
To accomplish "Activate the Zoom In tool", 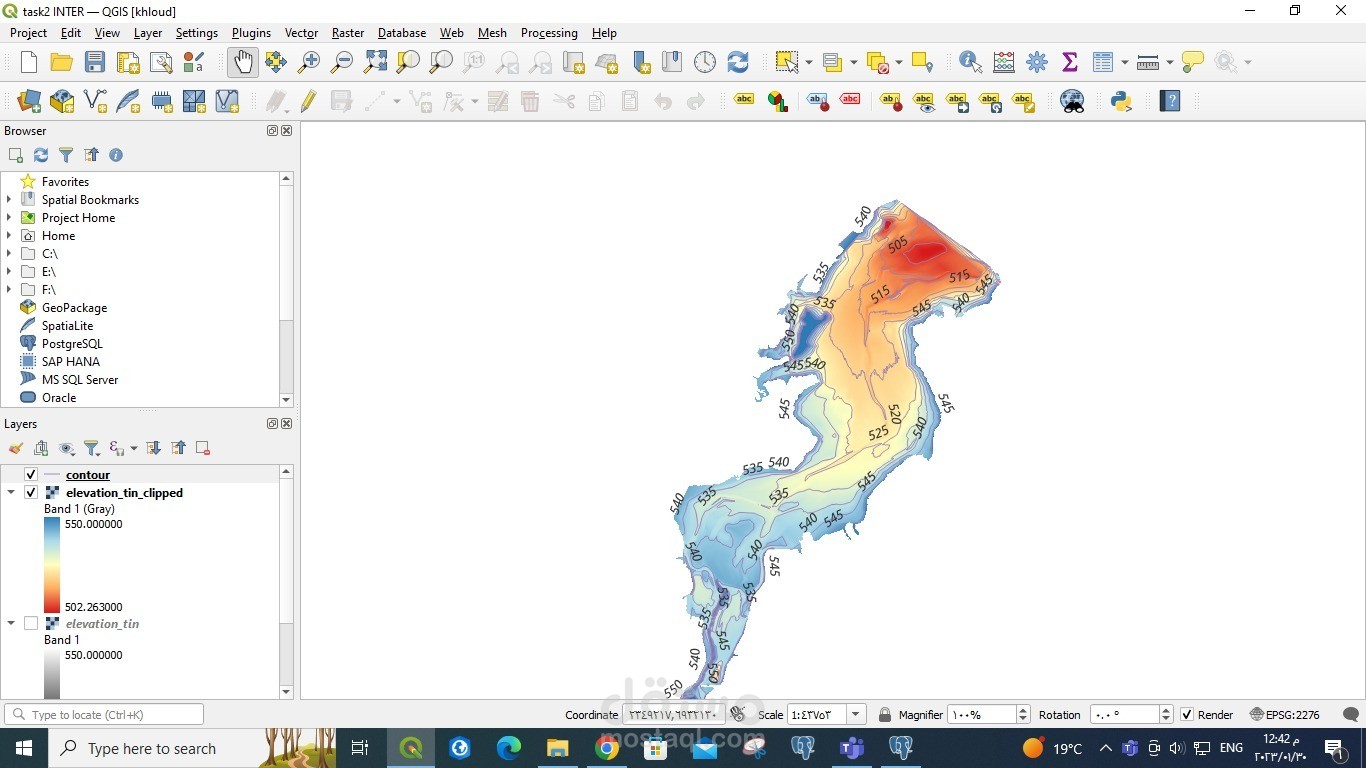I will [x=308, y=61].
